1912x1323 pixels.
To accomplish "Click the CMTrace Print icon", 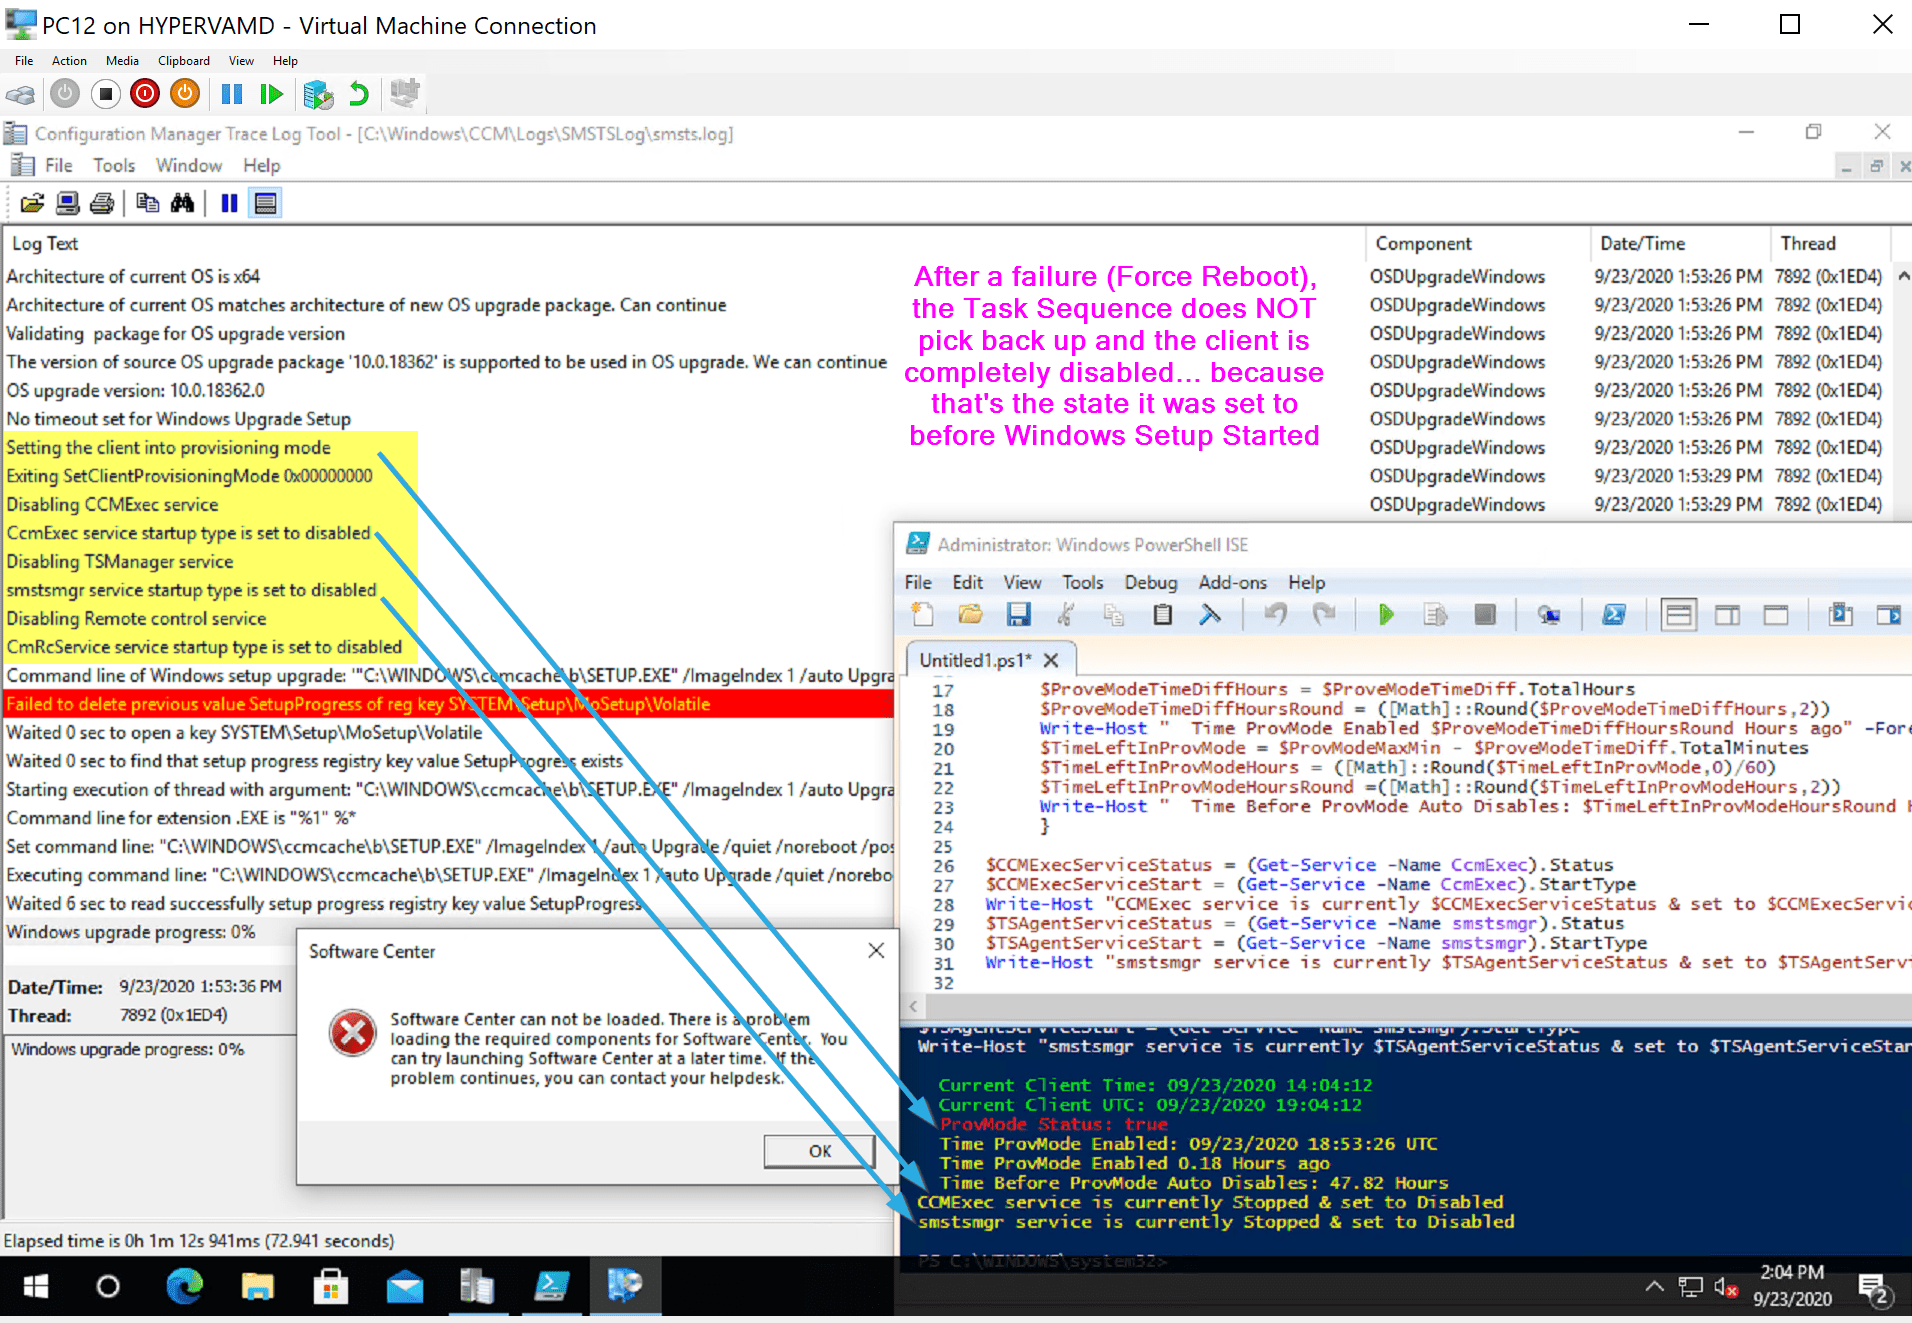I will pyautogui.click(x=102, y=204).
